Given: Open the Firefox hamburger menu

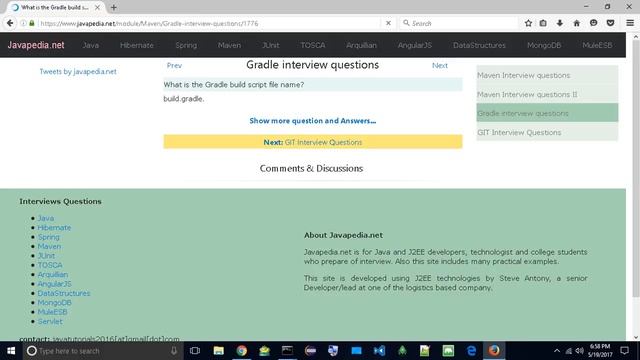Looking at the screenshot, I should click(x=630, y=23).
